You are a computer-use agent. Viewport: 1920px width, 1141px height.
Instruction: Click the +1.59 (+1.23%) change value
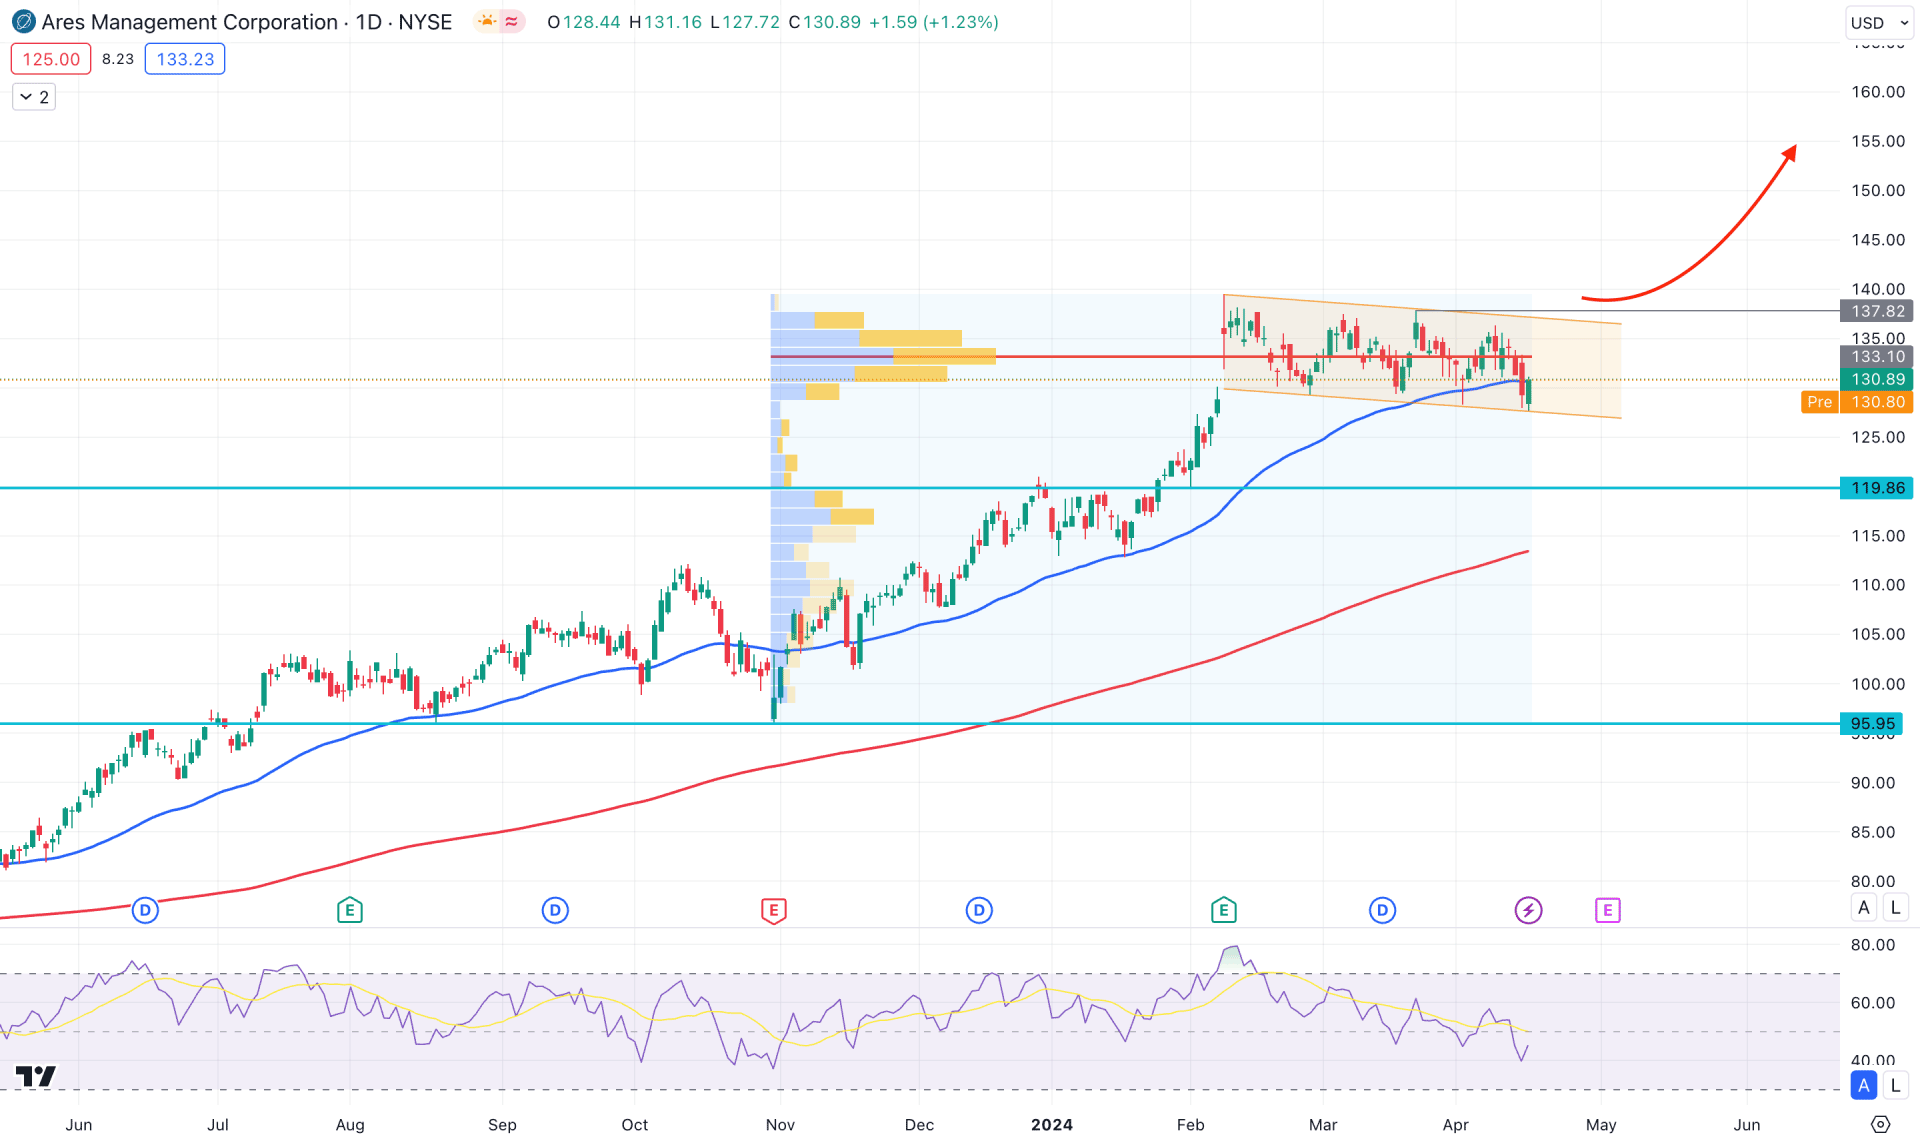(x=933, y=22)
